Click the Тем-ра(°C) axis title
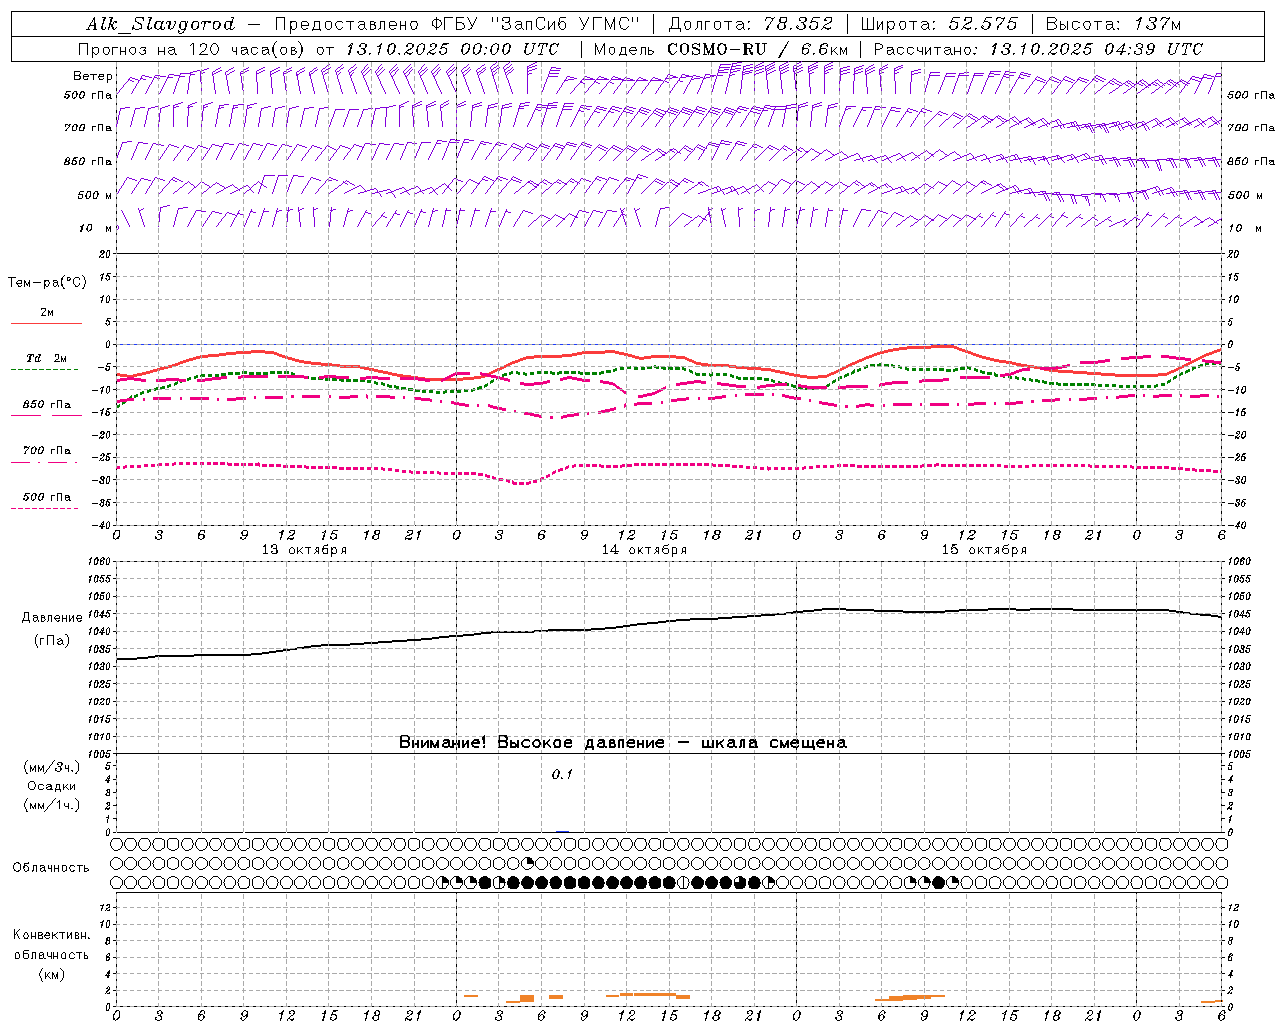 [x=47, y=283]
